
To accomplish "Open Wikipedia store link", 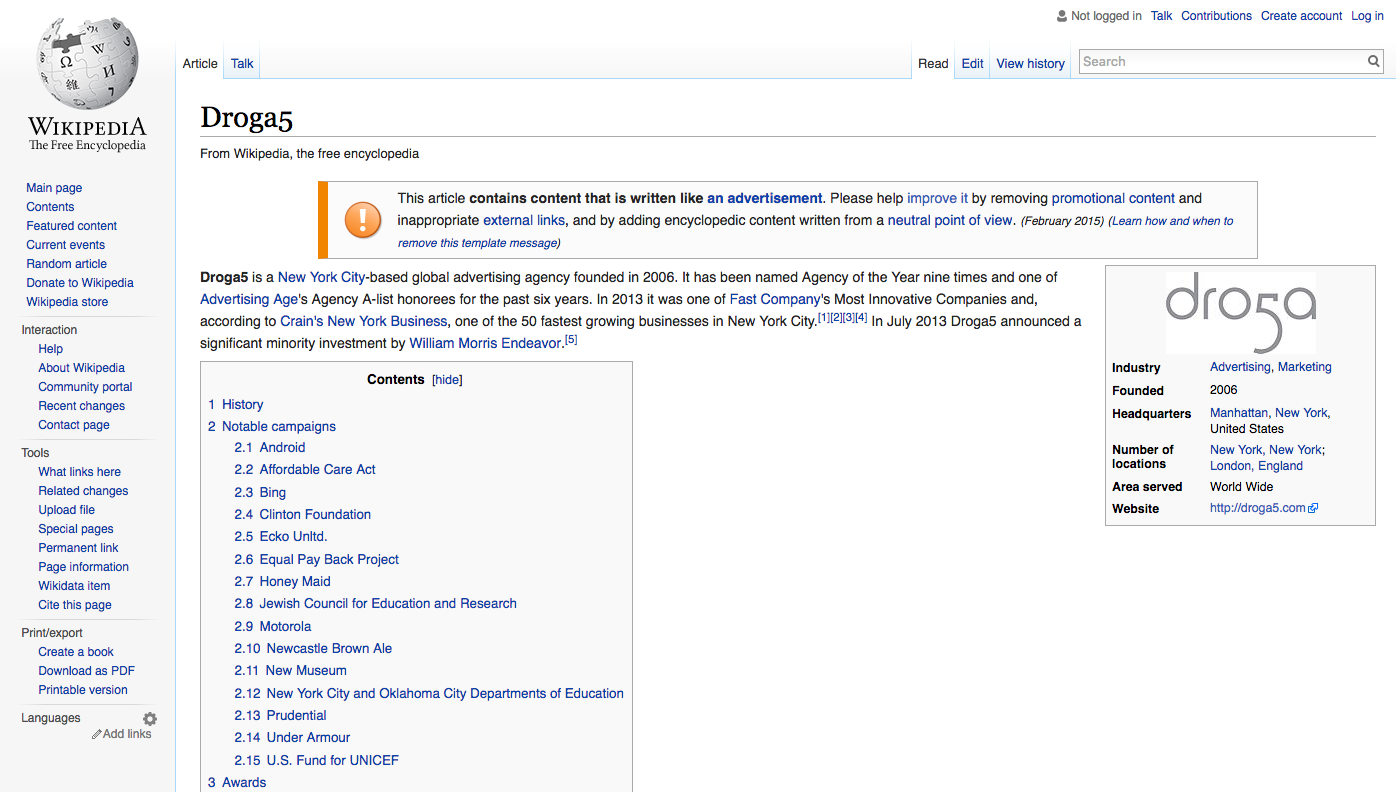I will click(x=67, y=302).
